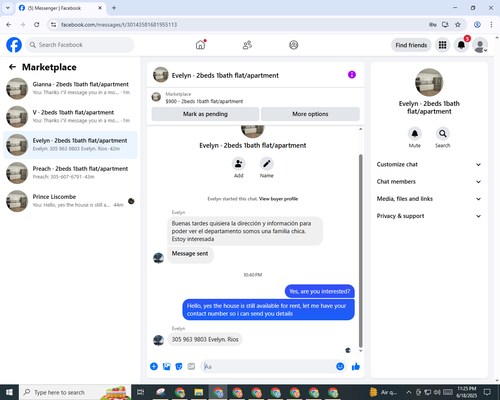Click the 'Yes, are you interested?' message
This screenshot has width=500, height=400.
click(x=320, y=291)
